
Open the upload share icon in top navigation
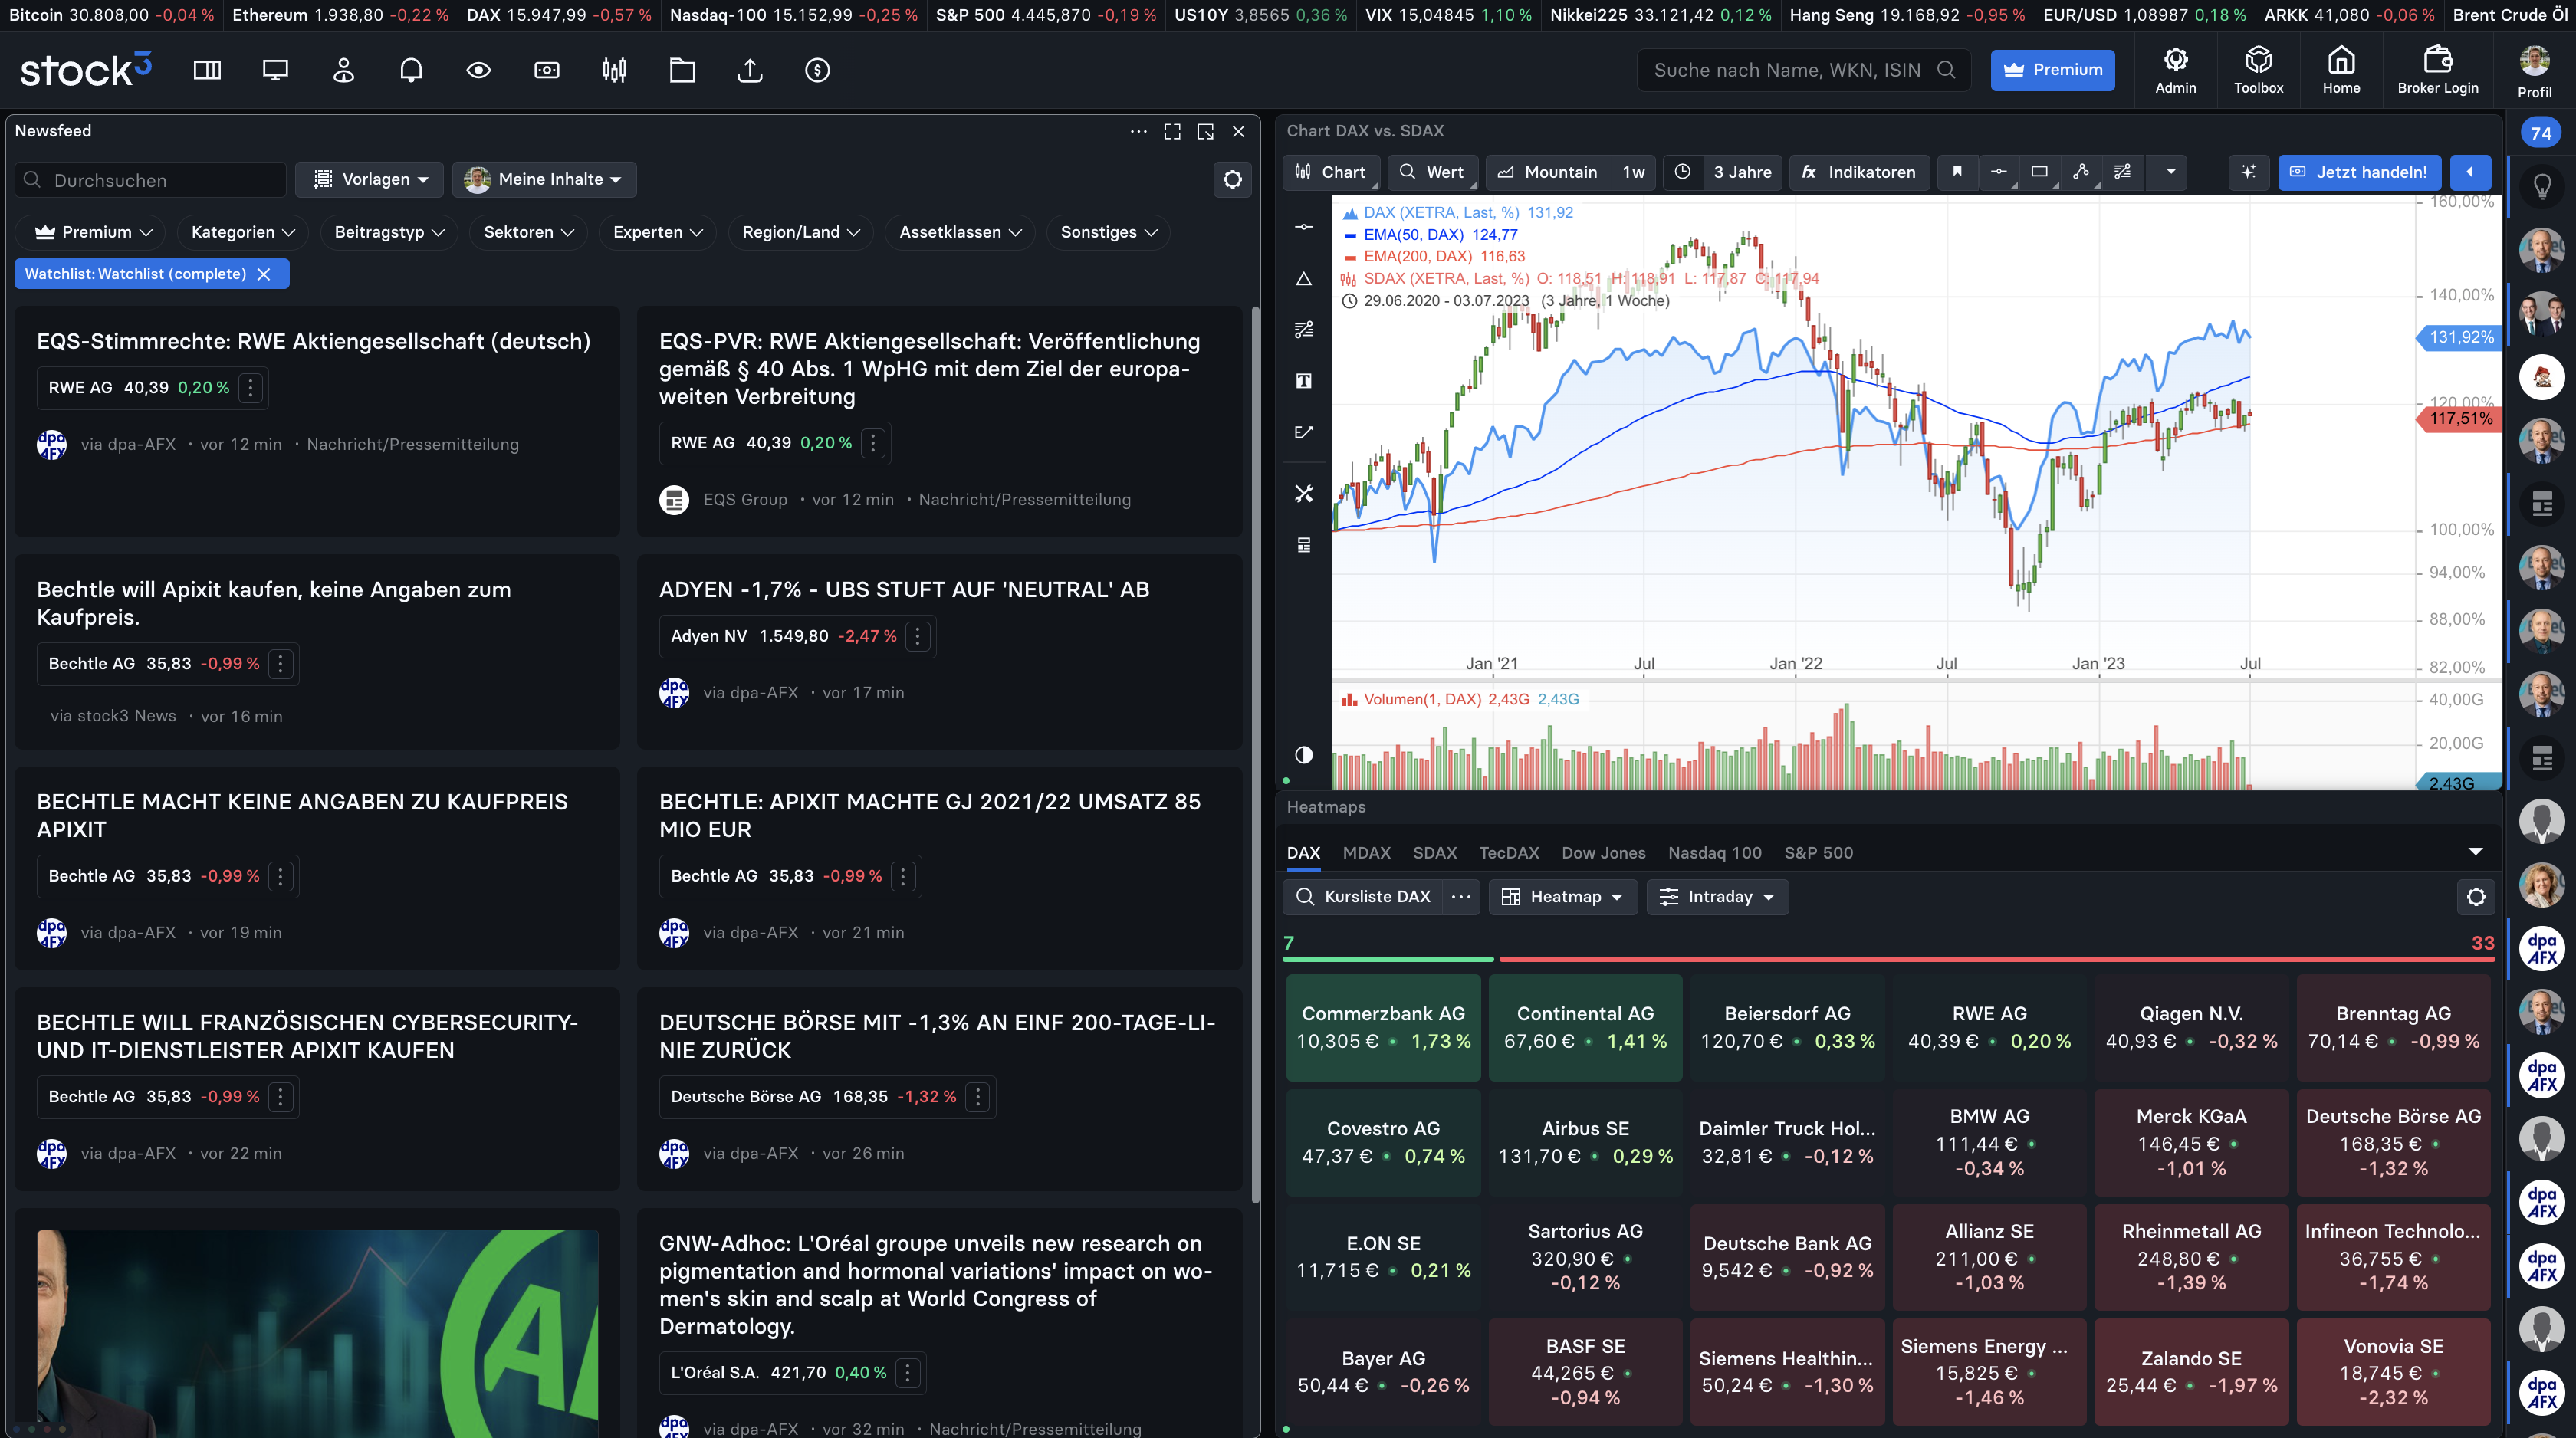coord(750,70)
